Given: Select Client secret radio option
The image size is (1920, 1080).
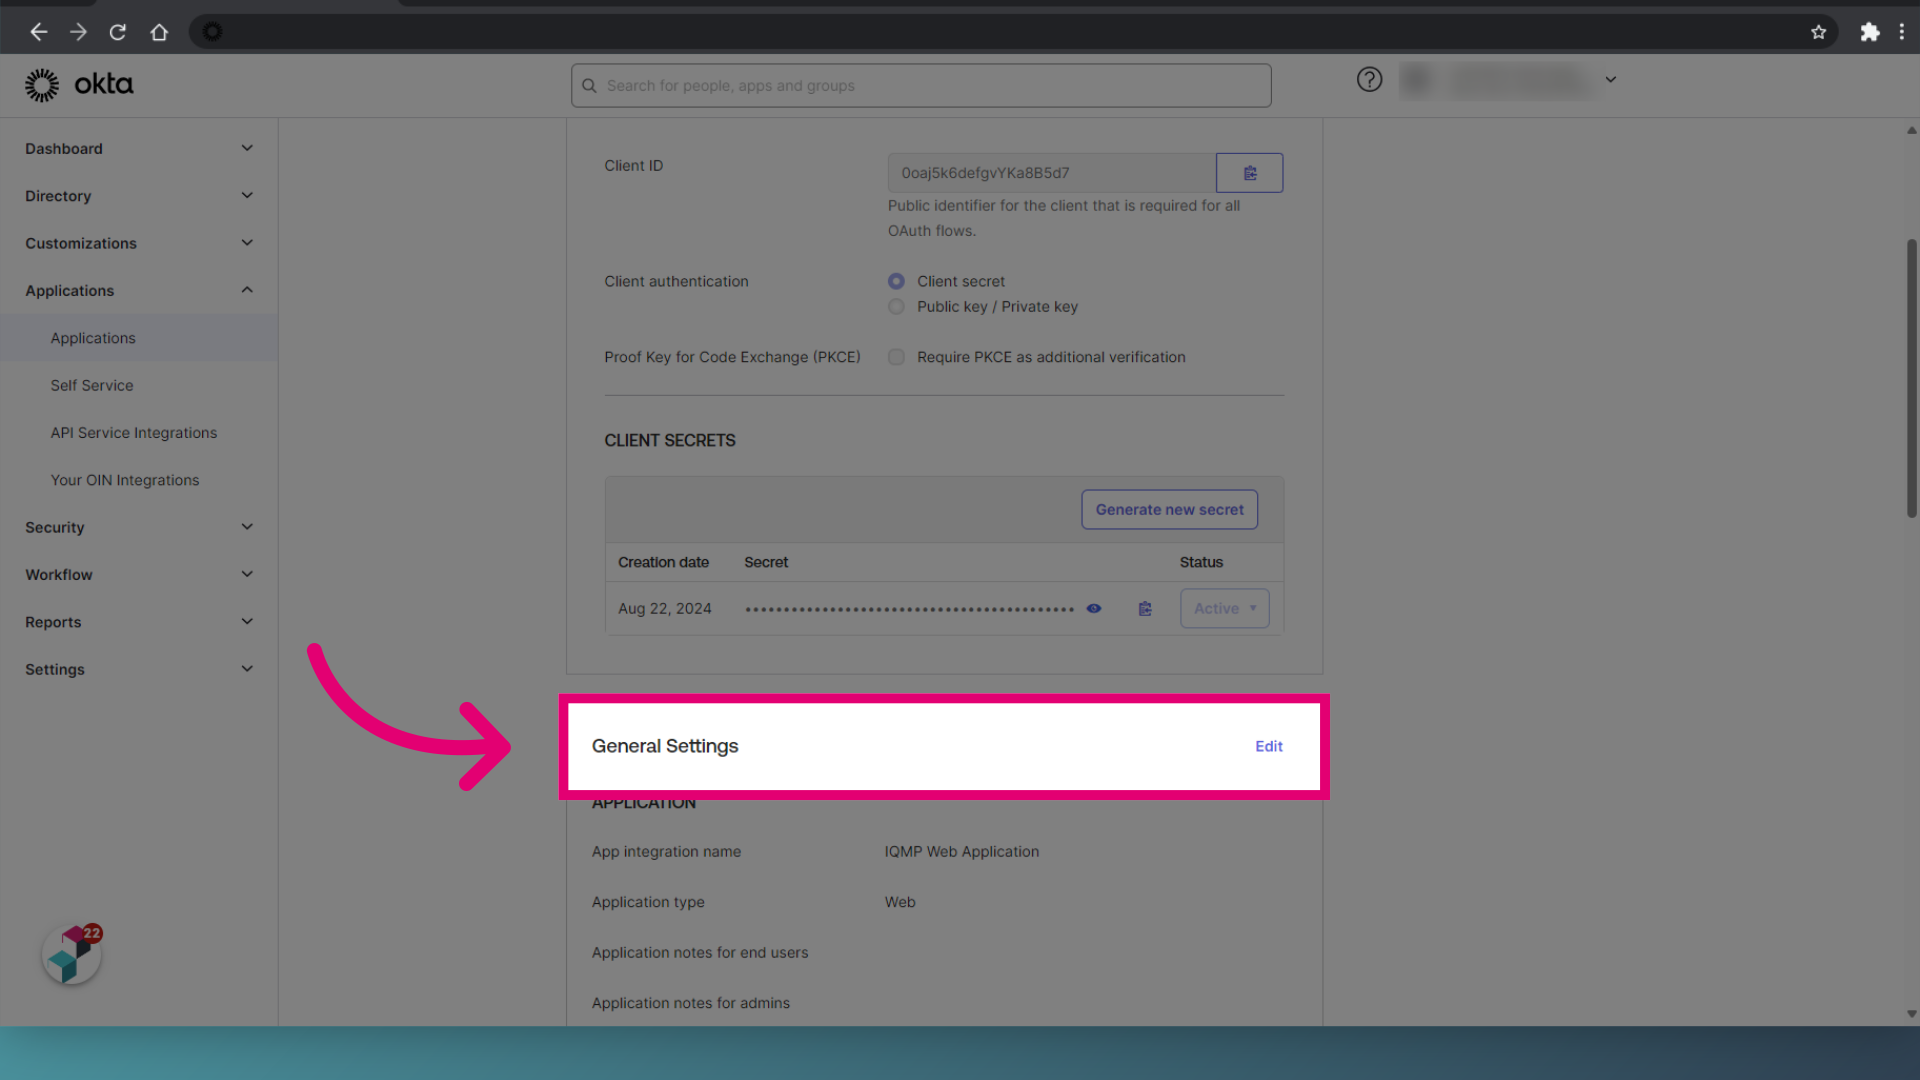Looking at the screenshot, I should [x=896, y=282].
